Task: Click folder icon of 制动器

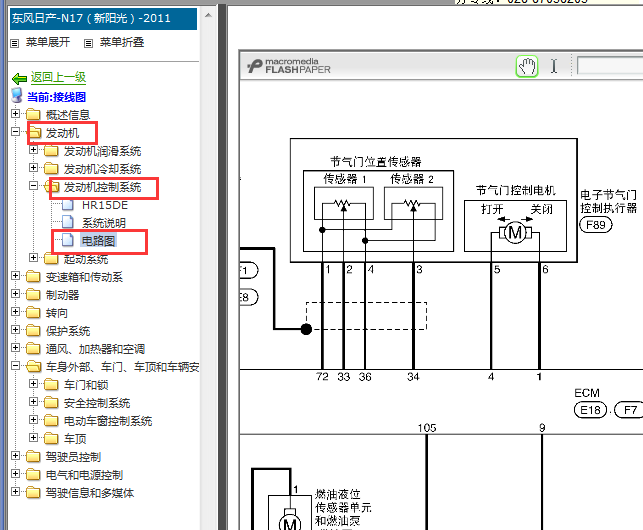Action: tap(33, 295)
